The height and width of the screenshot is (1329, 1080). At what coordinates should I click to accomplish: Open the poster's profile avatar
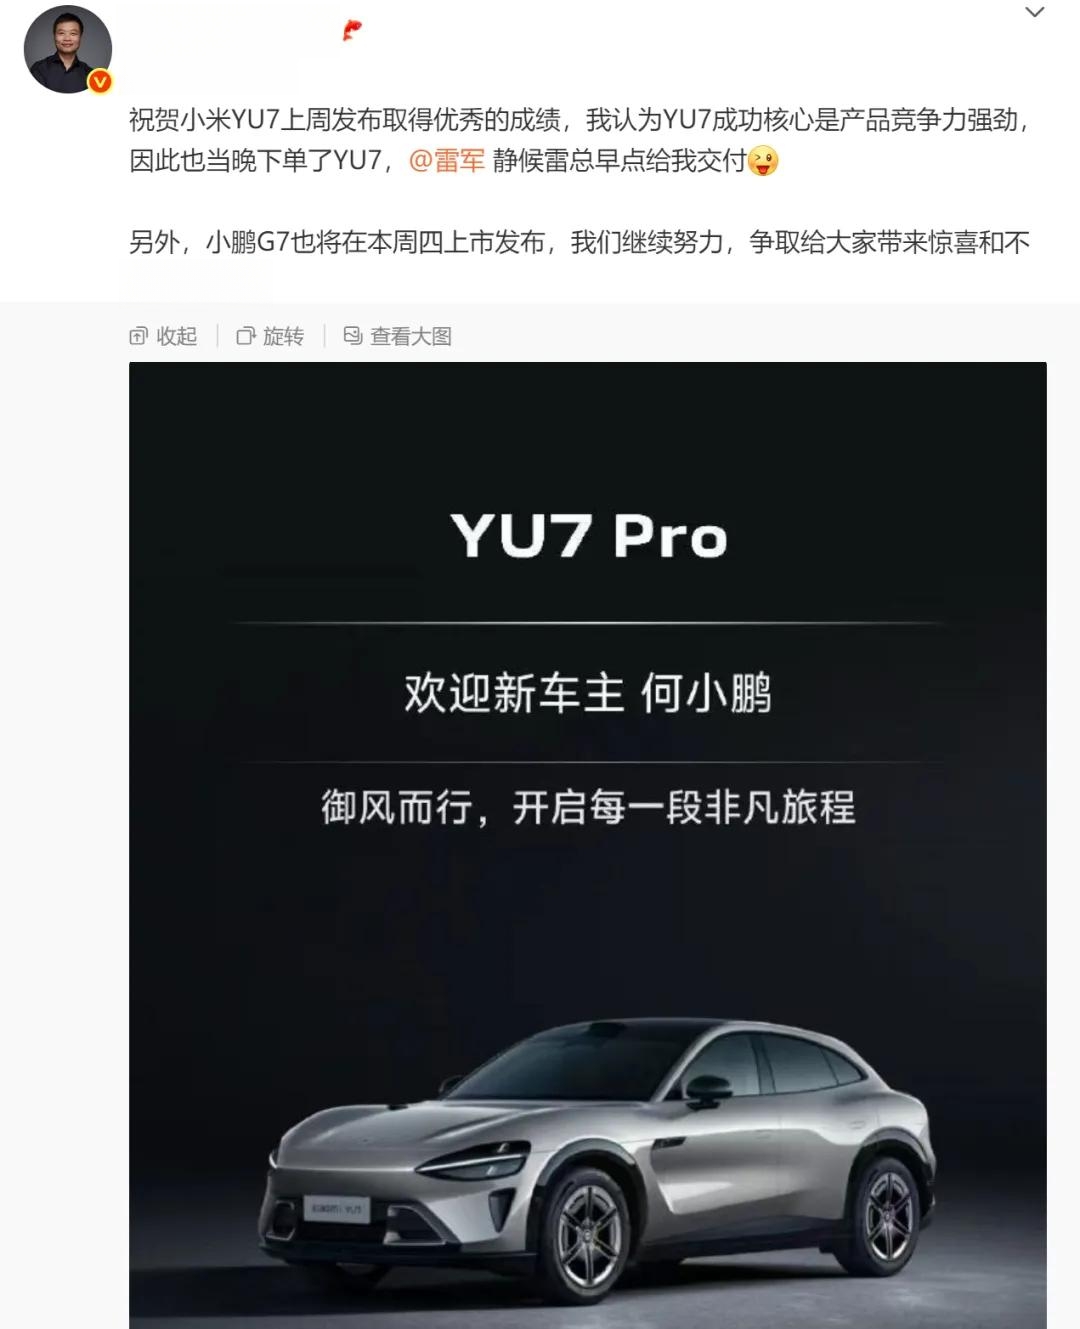[x=67, y=49]
